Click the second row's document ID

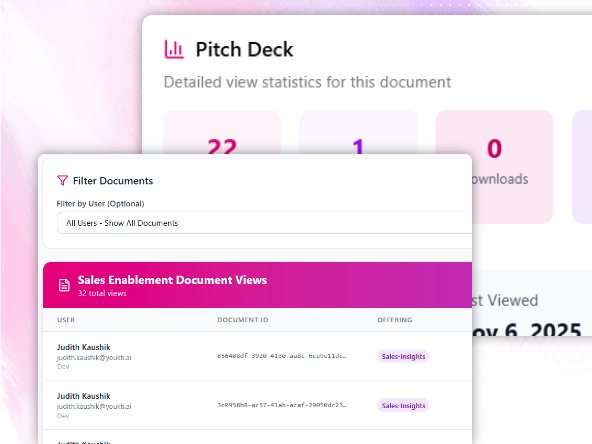pyautogui.click(x=282, y=405)
